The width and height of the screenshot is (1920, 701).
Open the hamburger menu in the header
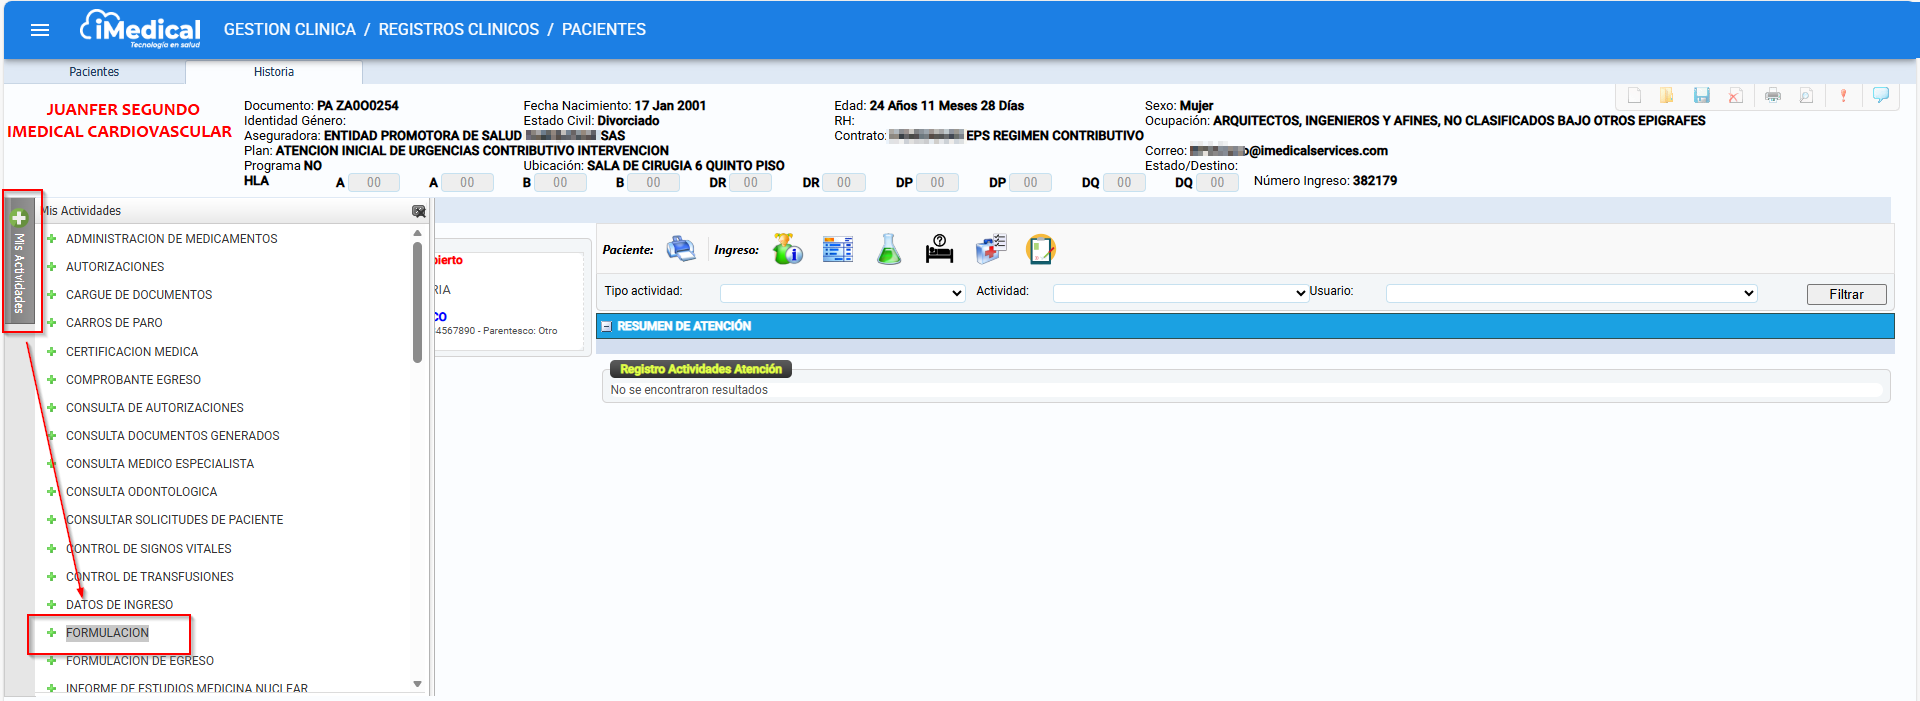coord(40,30)
